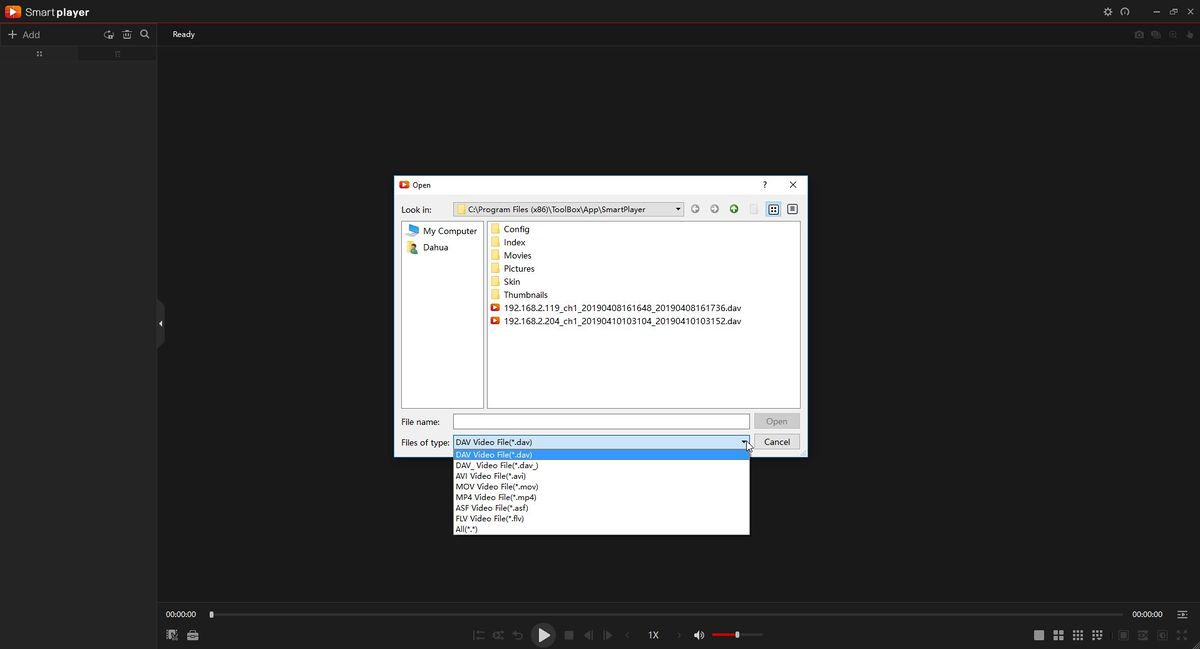
Task: Open the toolbox briefcase icon
Action: (193, 635)
